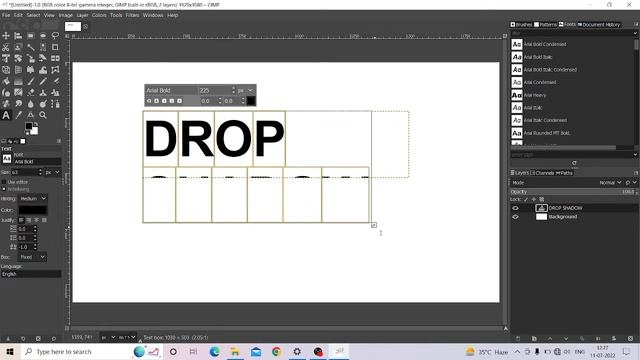Choose the Arial Bold Italic font
Image resolution: width=640 pixels, height=360 pixels.
[538, 57]
